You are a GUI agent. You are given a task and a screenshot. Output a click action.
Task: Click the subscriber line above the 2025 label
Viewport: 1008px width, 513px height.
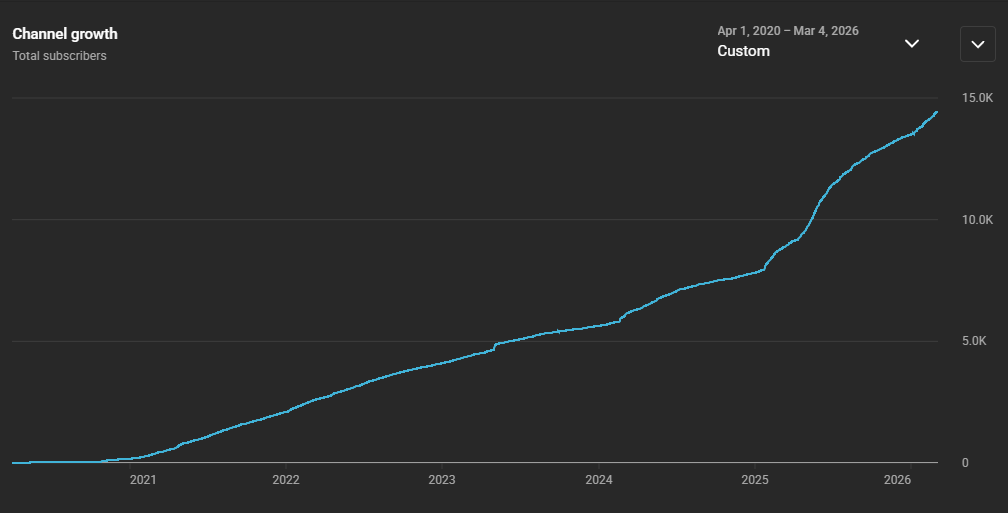(x=754, y=271)
